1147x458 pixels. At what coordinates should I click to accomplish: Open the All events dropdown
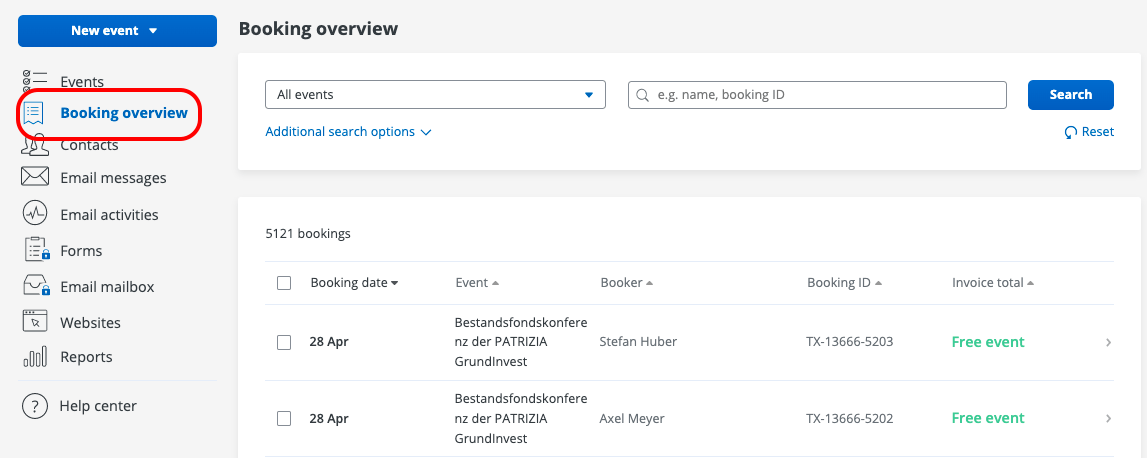coord(435,95)
